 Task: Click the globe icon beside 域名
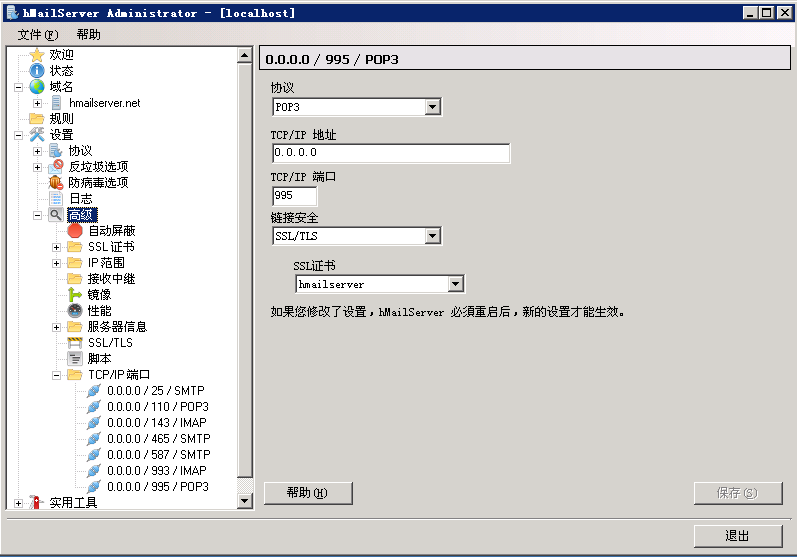click(x=37, y=87)
